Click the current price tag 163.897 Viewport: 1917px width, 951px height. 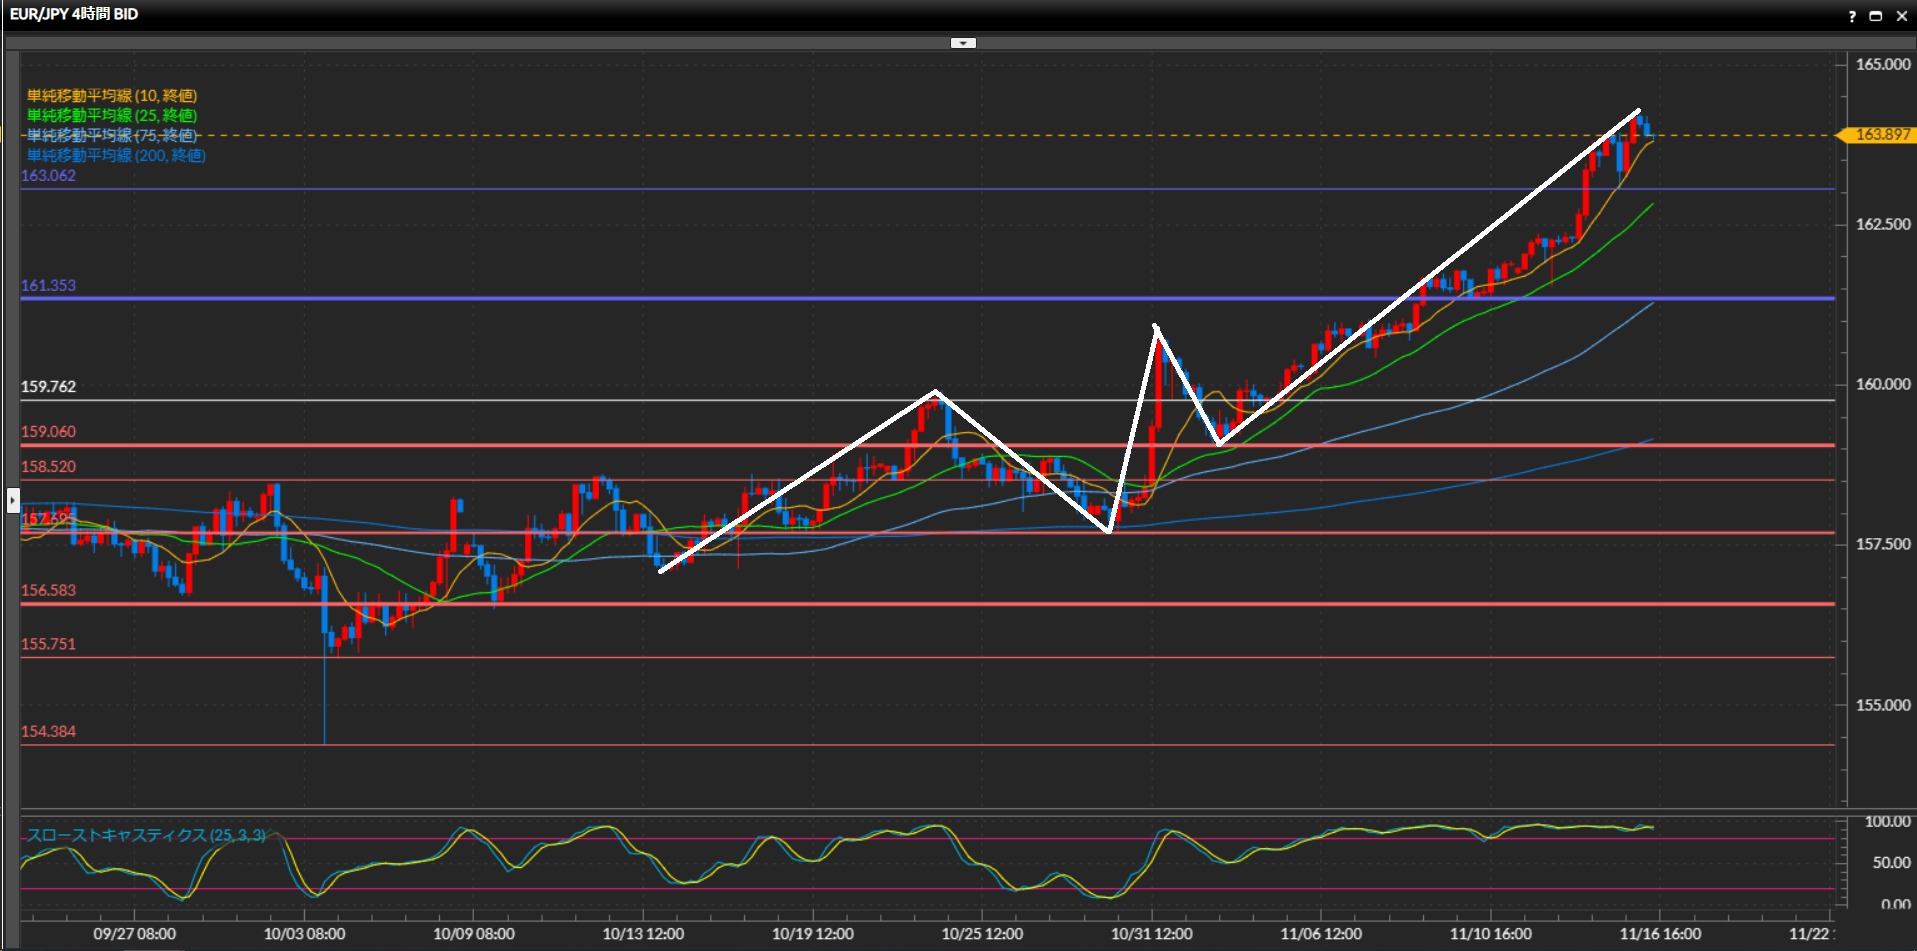pos(1881,135)
